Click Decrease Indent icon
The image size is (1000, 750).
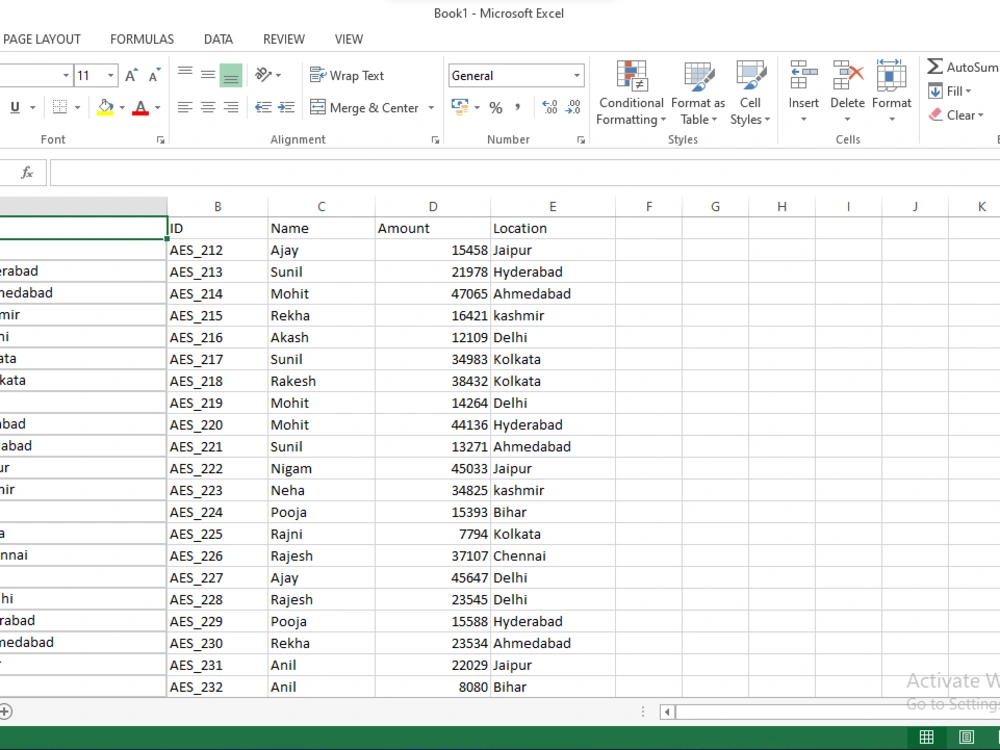263,107
